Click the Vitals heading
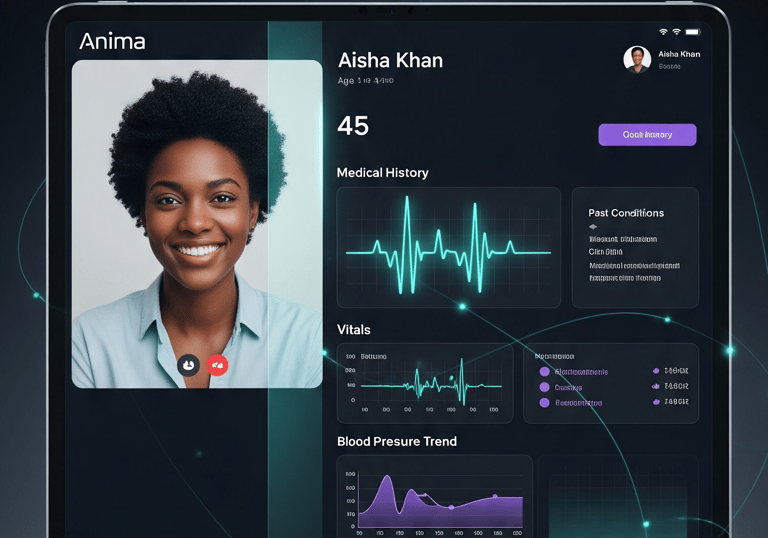This screenshot has width=768, height=538. [354, 330]
